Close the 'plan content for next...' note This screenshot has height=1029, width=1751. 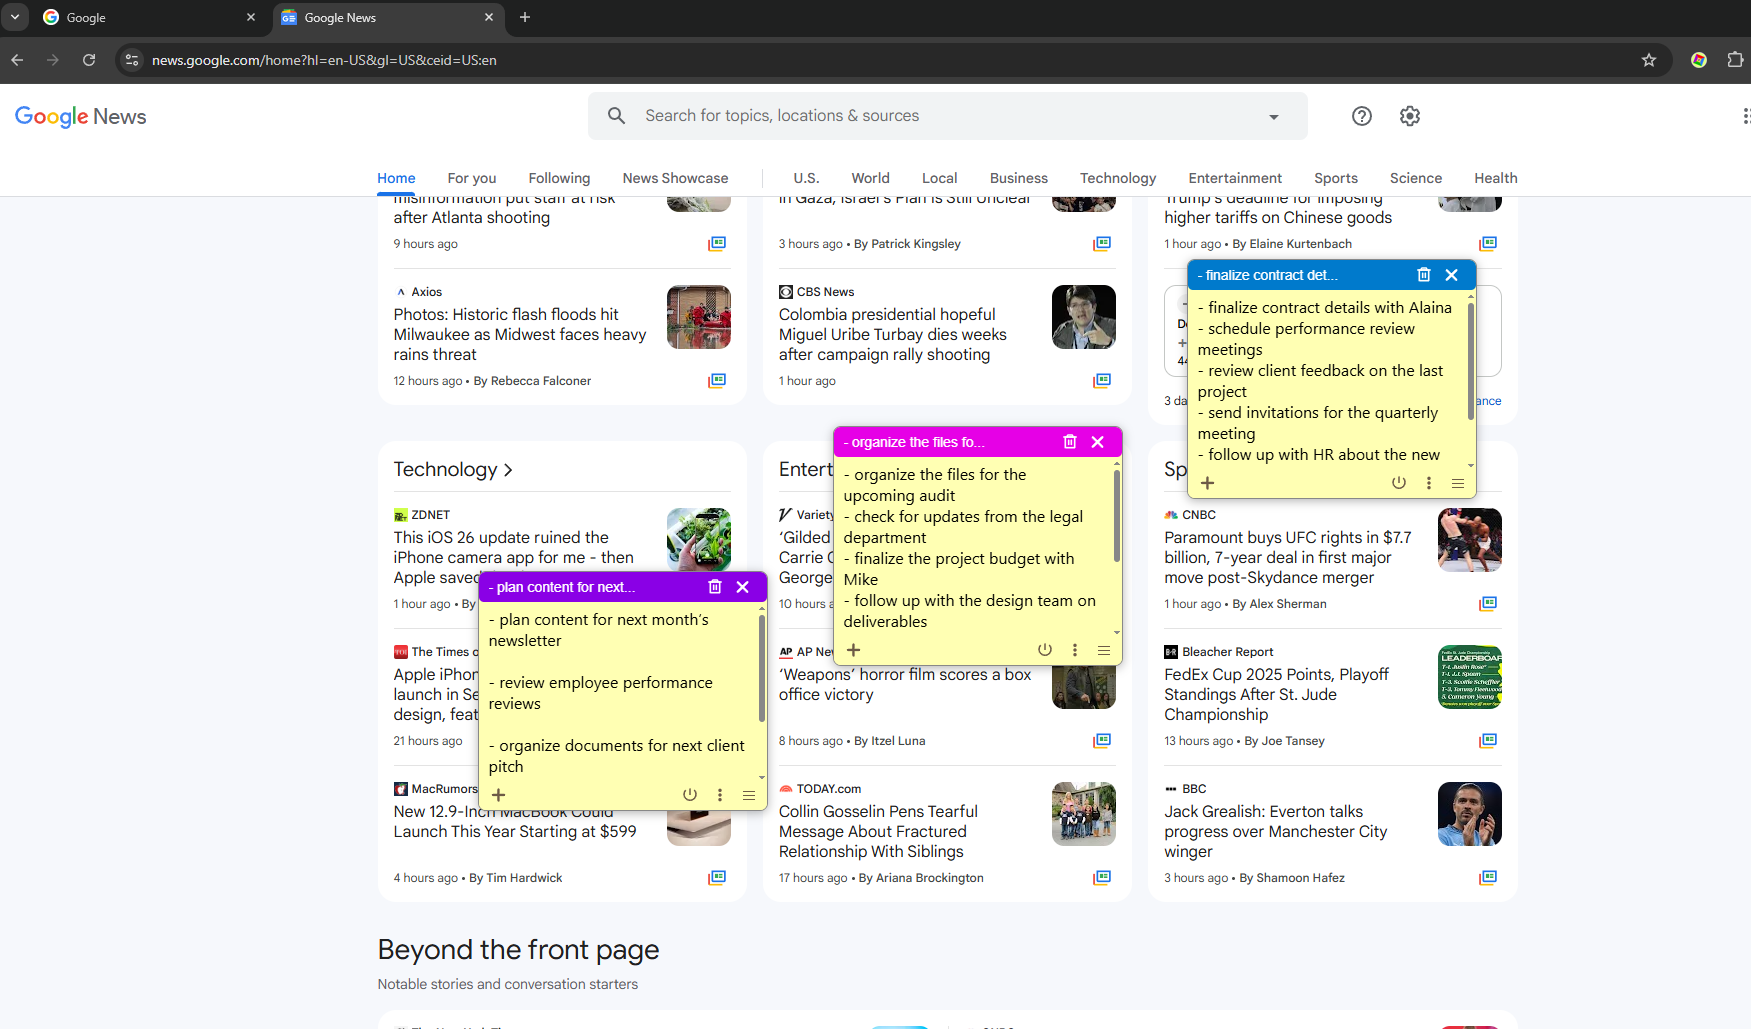(x=743, y=587)
